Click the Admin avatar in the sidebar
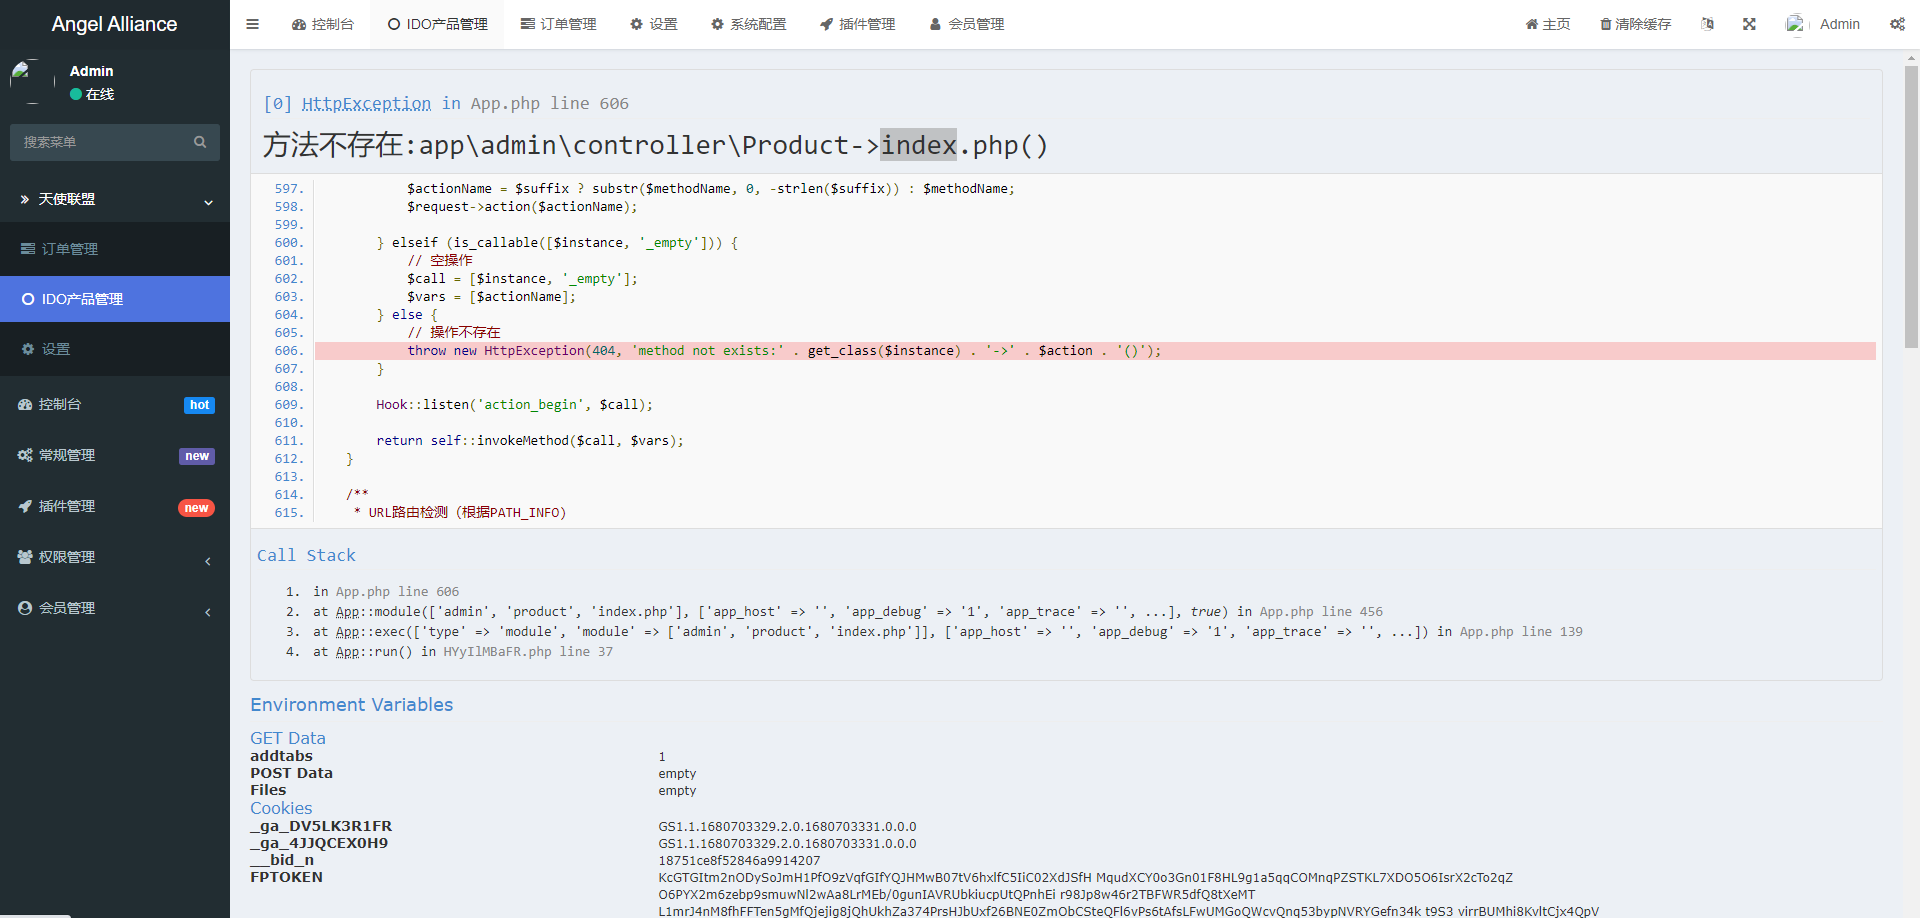 (32, 82)
